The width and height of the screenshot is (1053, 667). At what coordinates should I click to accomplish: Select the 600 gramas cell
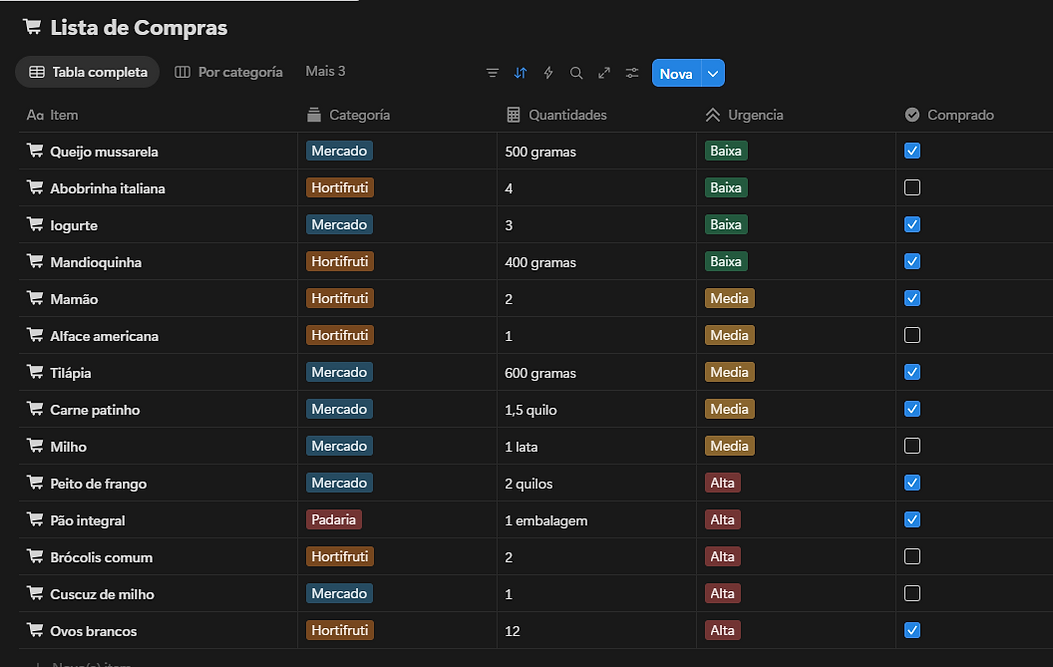pyautogui.click(x=596, y=373)
